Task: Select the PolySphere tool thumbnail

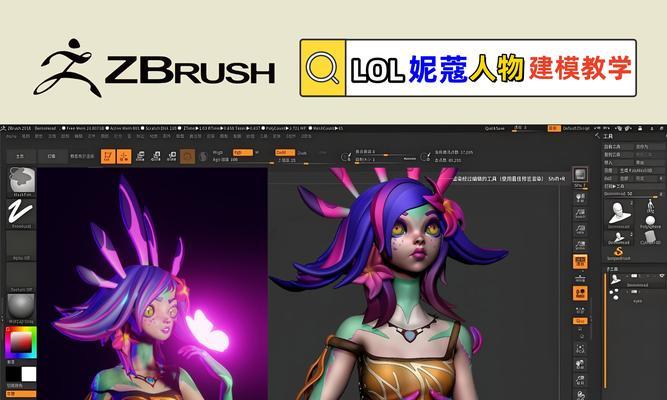Action: coord(648,216)
